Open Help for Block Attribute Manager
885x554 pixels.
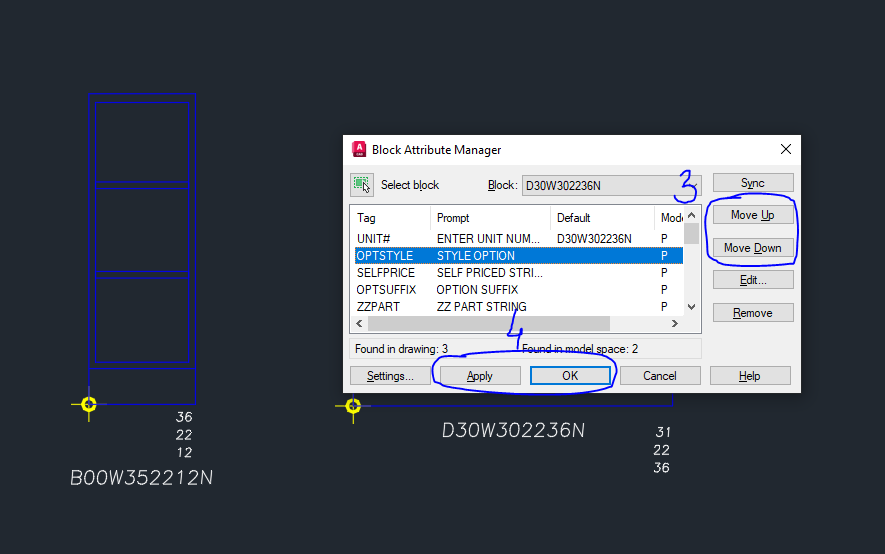click(x=750, y=376)
